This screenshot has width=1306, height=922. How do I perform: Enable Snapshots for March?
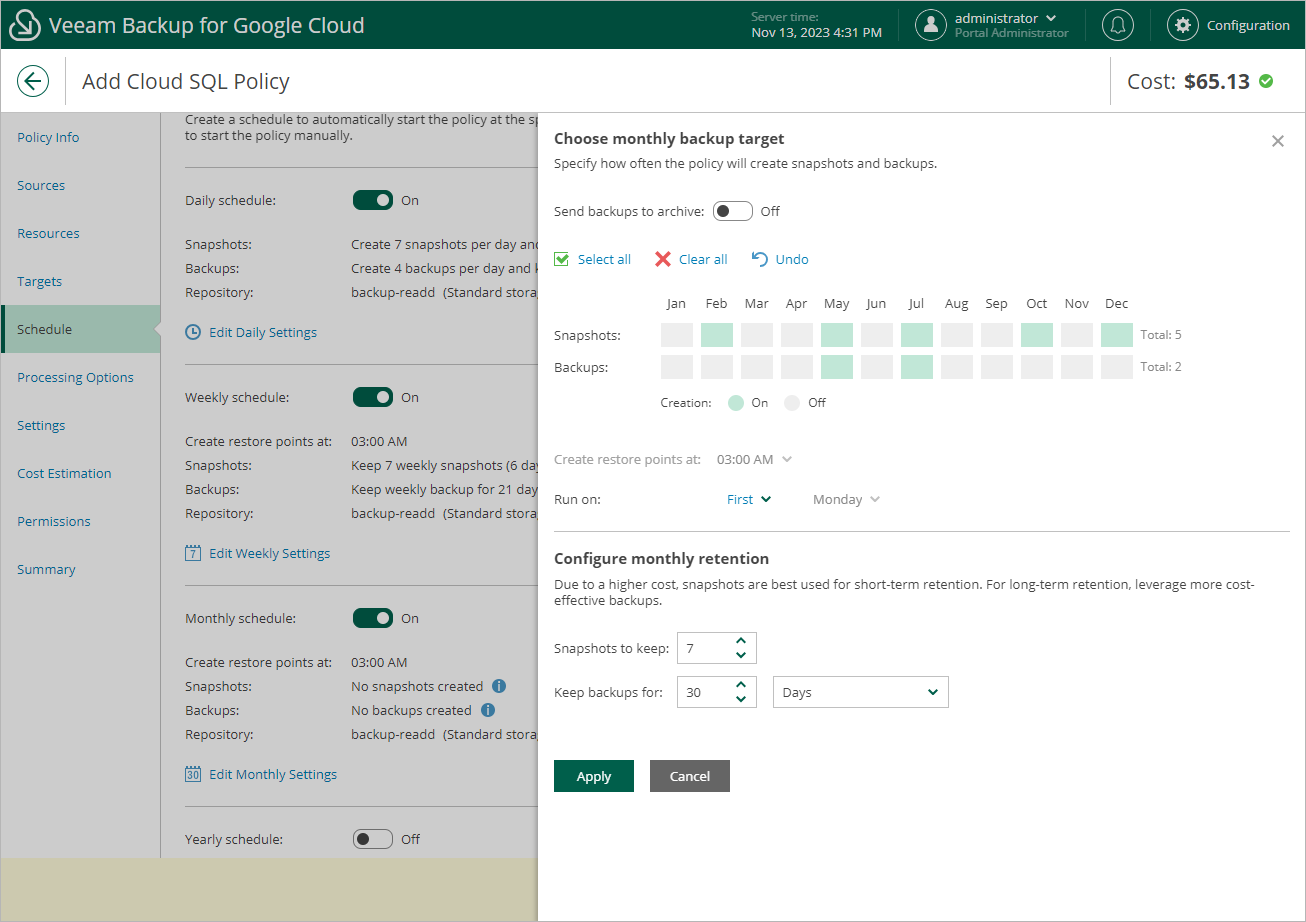click(x=757, y=335)
